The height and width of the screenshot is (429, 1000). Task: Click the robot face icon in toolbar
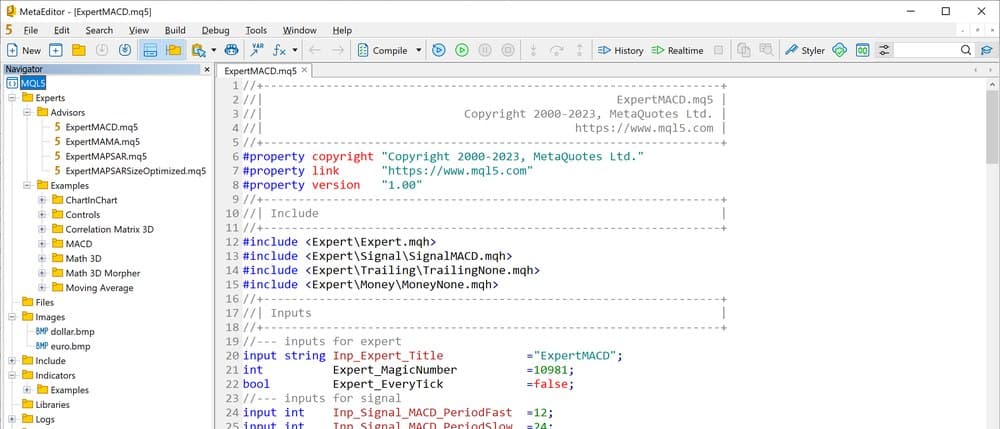pyautogui.click(x=231, y=50)
